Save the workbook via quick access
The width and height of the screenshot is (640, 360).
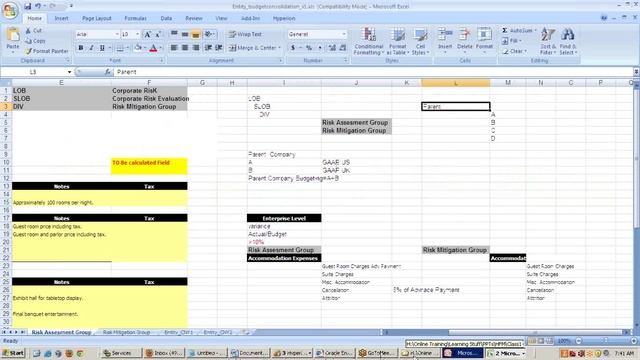[28, 6]
